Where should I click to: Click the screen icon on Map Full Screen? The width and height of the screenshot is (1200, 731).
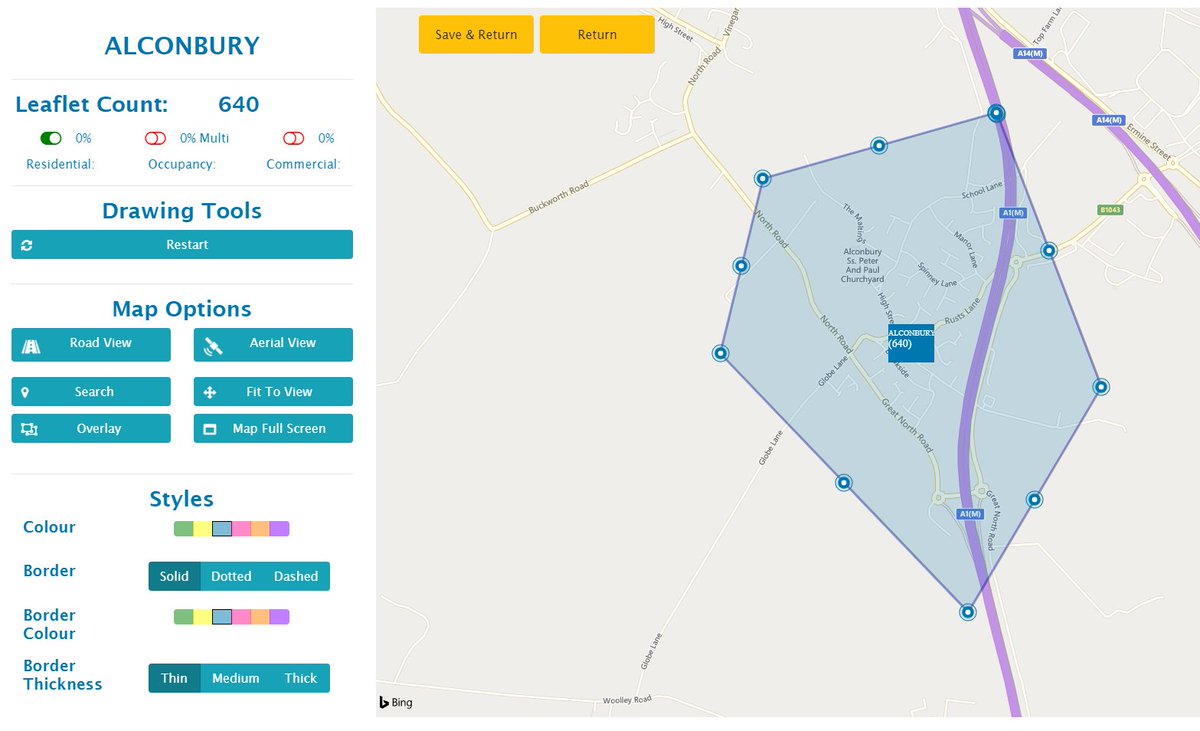point(210,428)
